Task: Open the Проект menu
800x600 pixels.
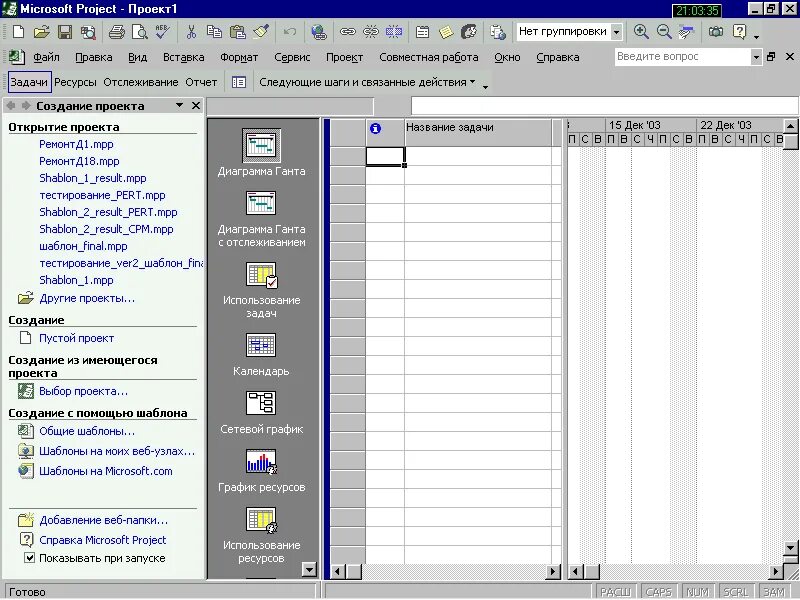Action: click(x=344, y=57)
